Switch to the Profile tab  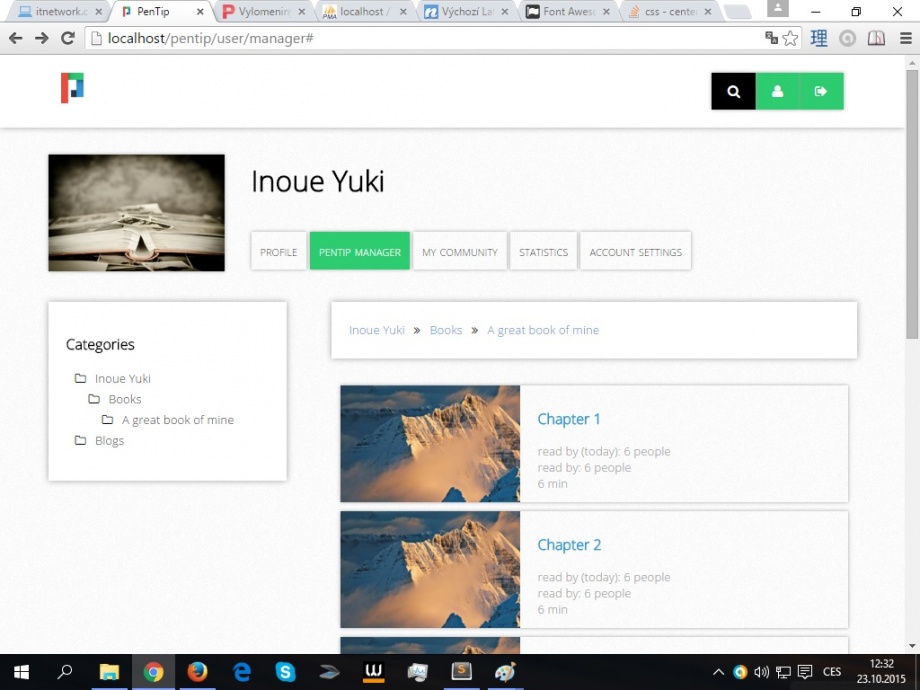click(x=279, y=252)
